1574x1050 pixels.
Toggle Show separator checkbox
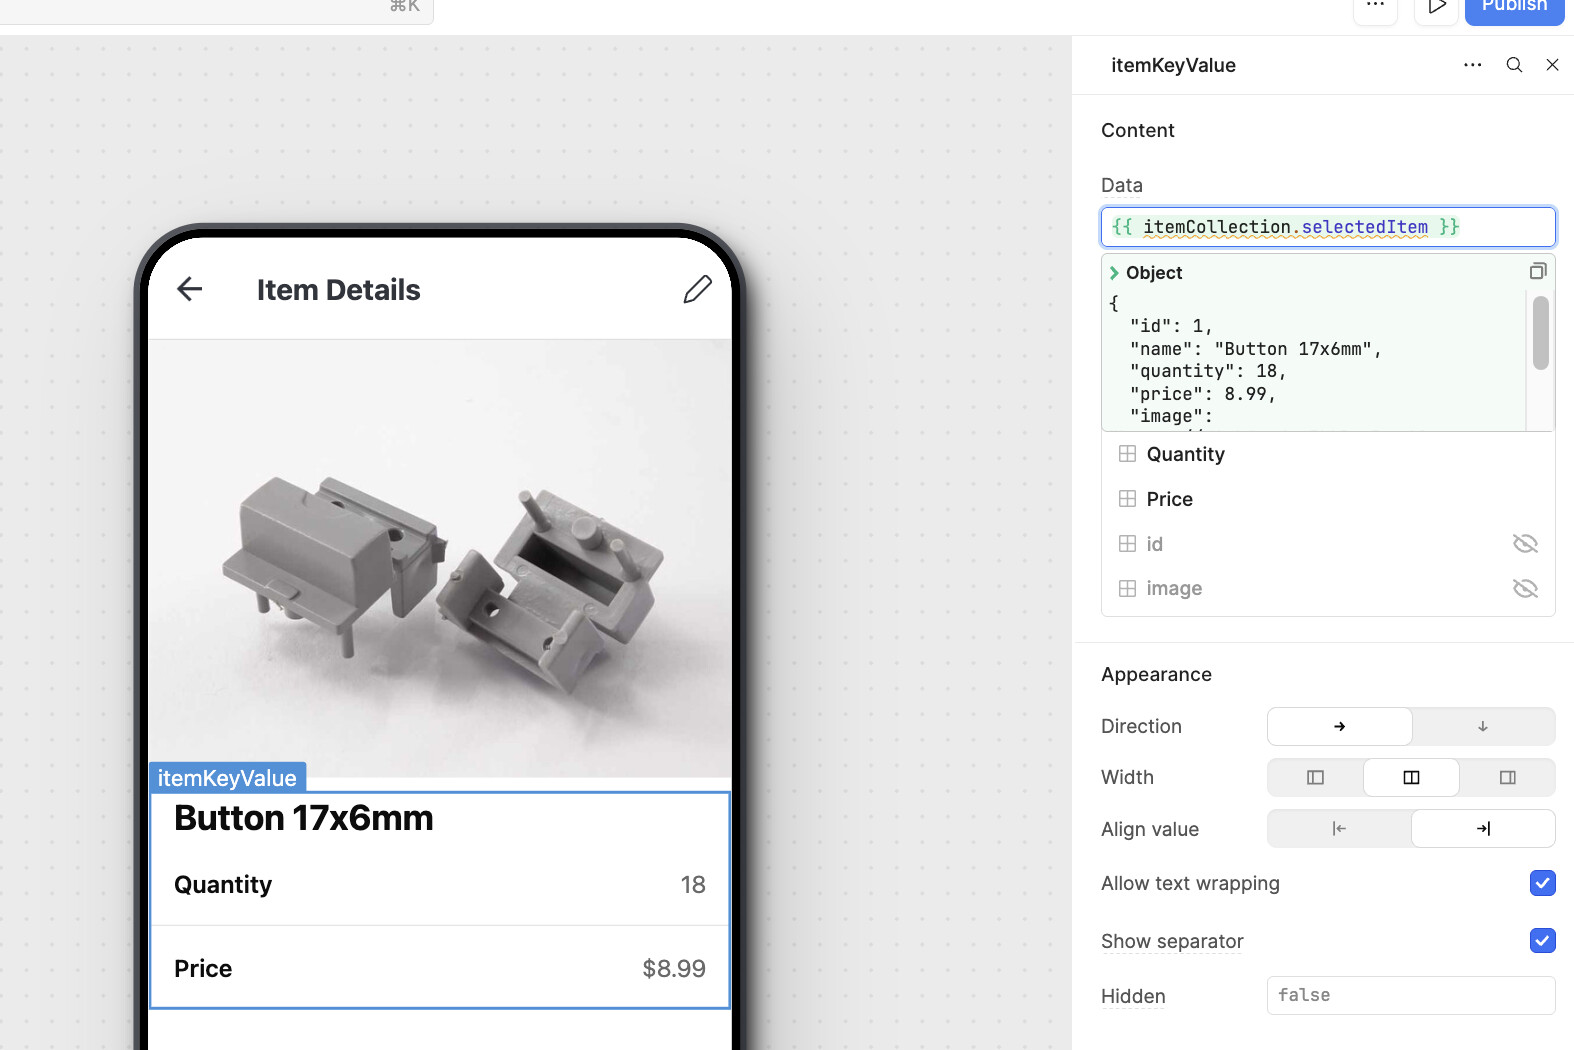[x=1542, y=941]
